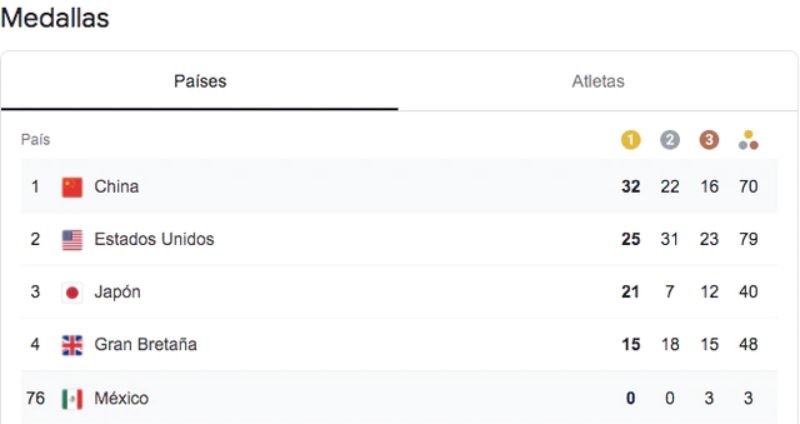Click the gold medal column icon
Viewport: 800px width, 424px height.
tap(632, 139)
